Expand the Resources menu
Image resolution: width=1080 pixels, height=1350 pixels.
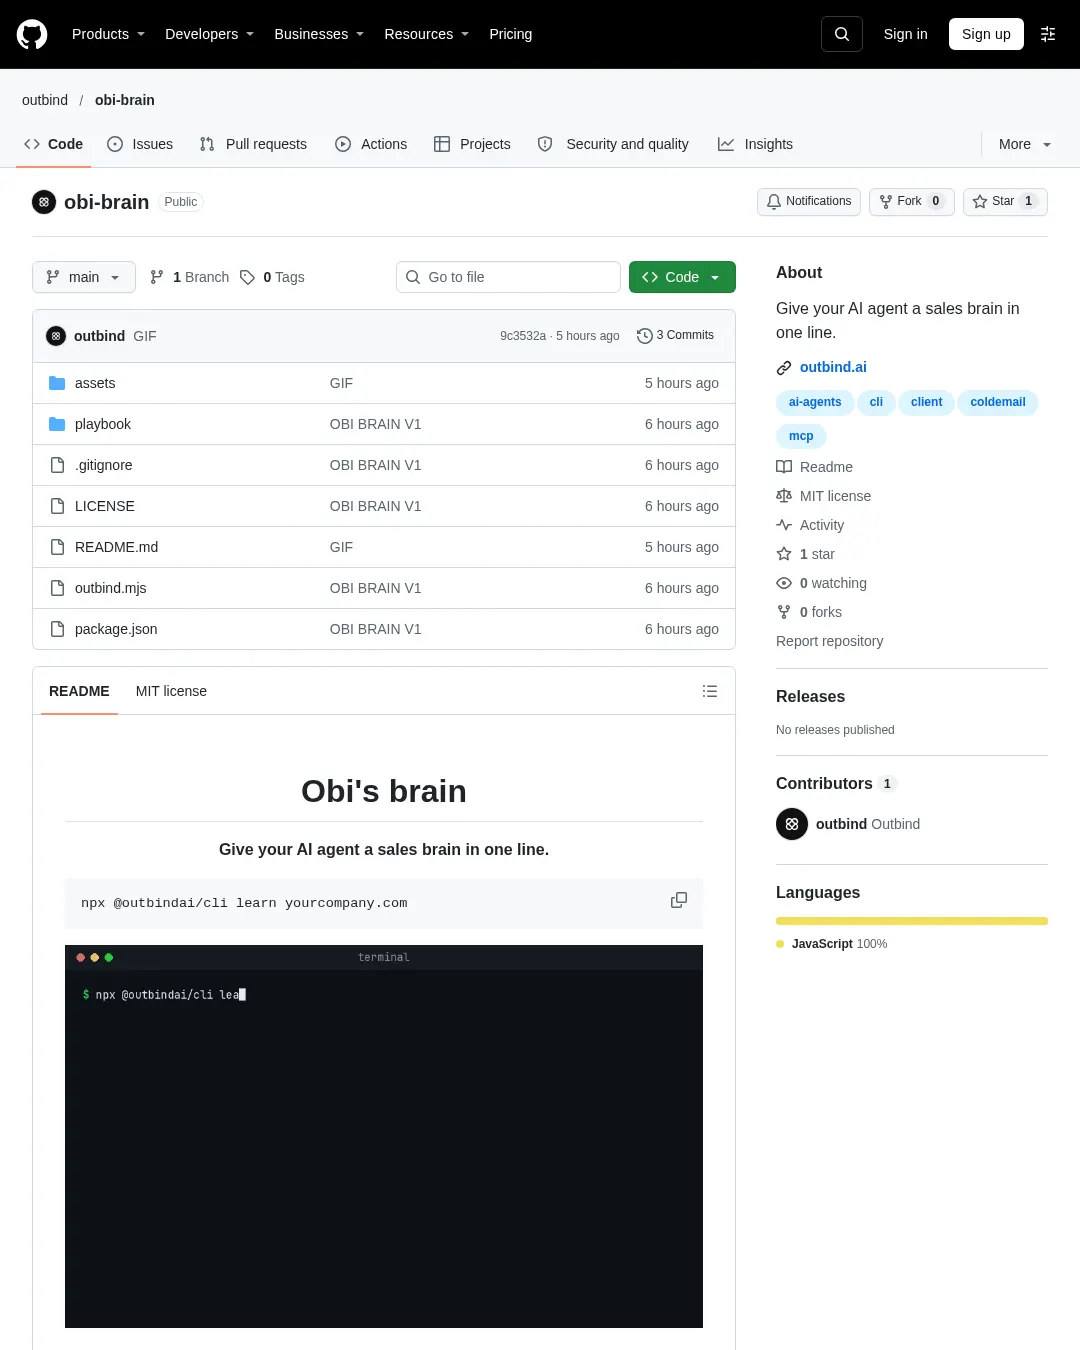coord(426,34)
